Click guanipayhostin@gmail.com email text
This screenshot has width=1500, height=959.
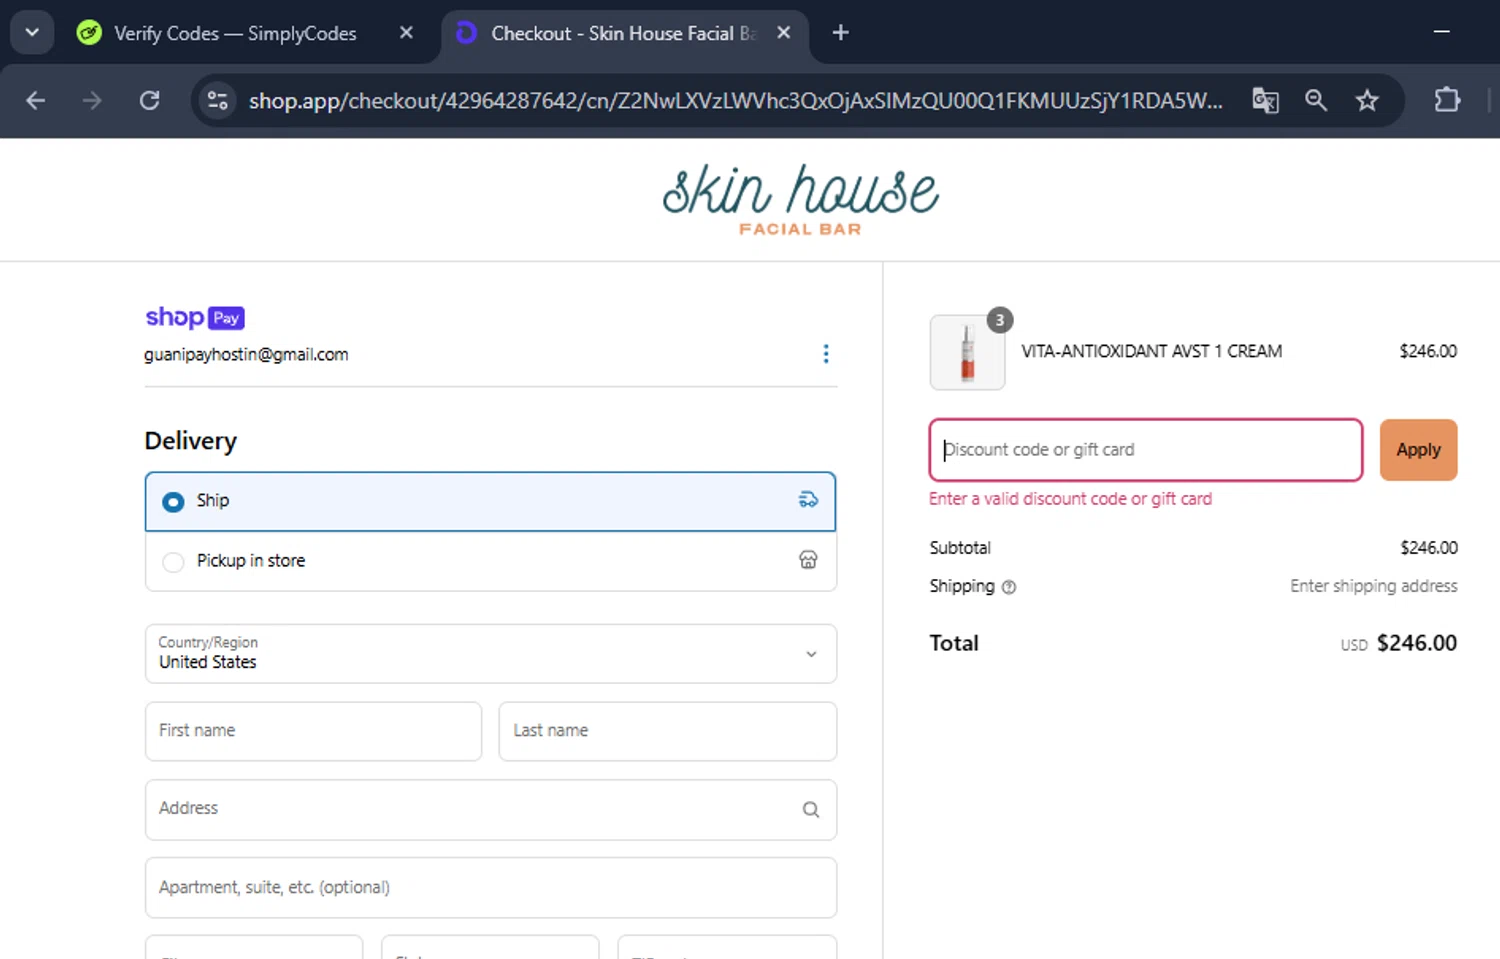click(246, 355)
